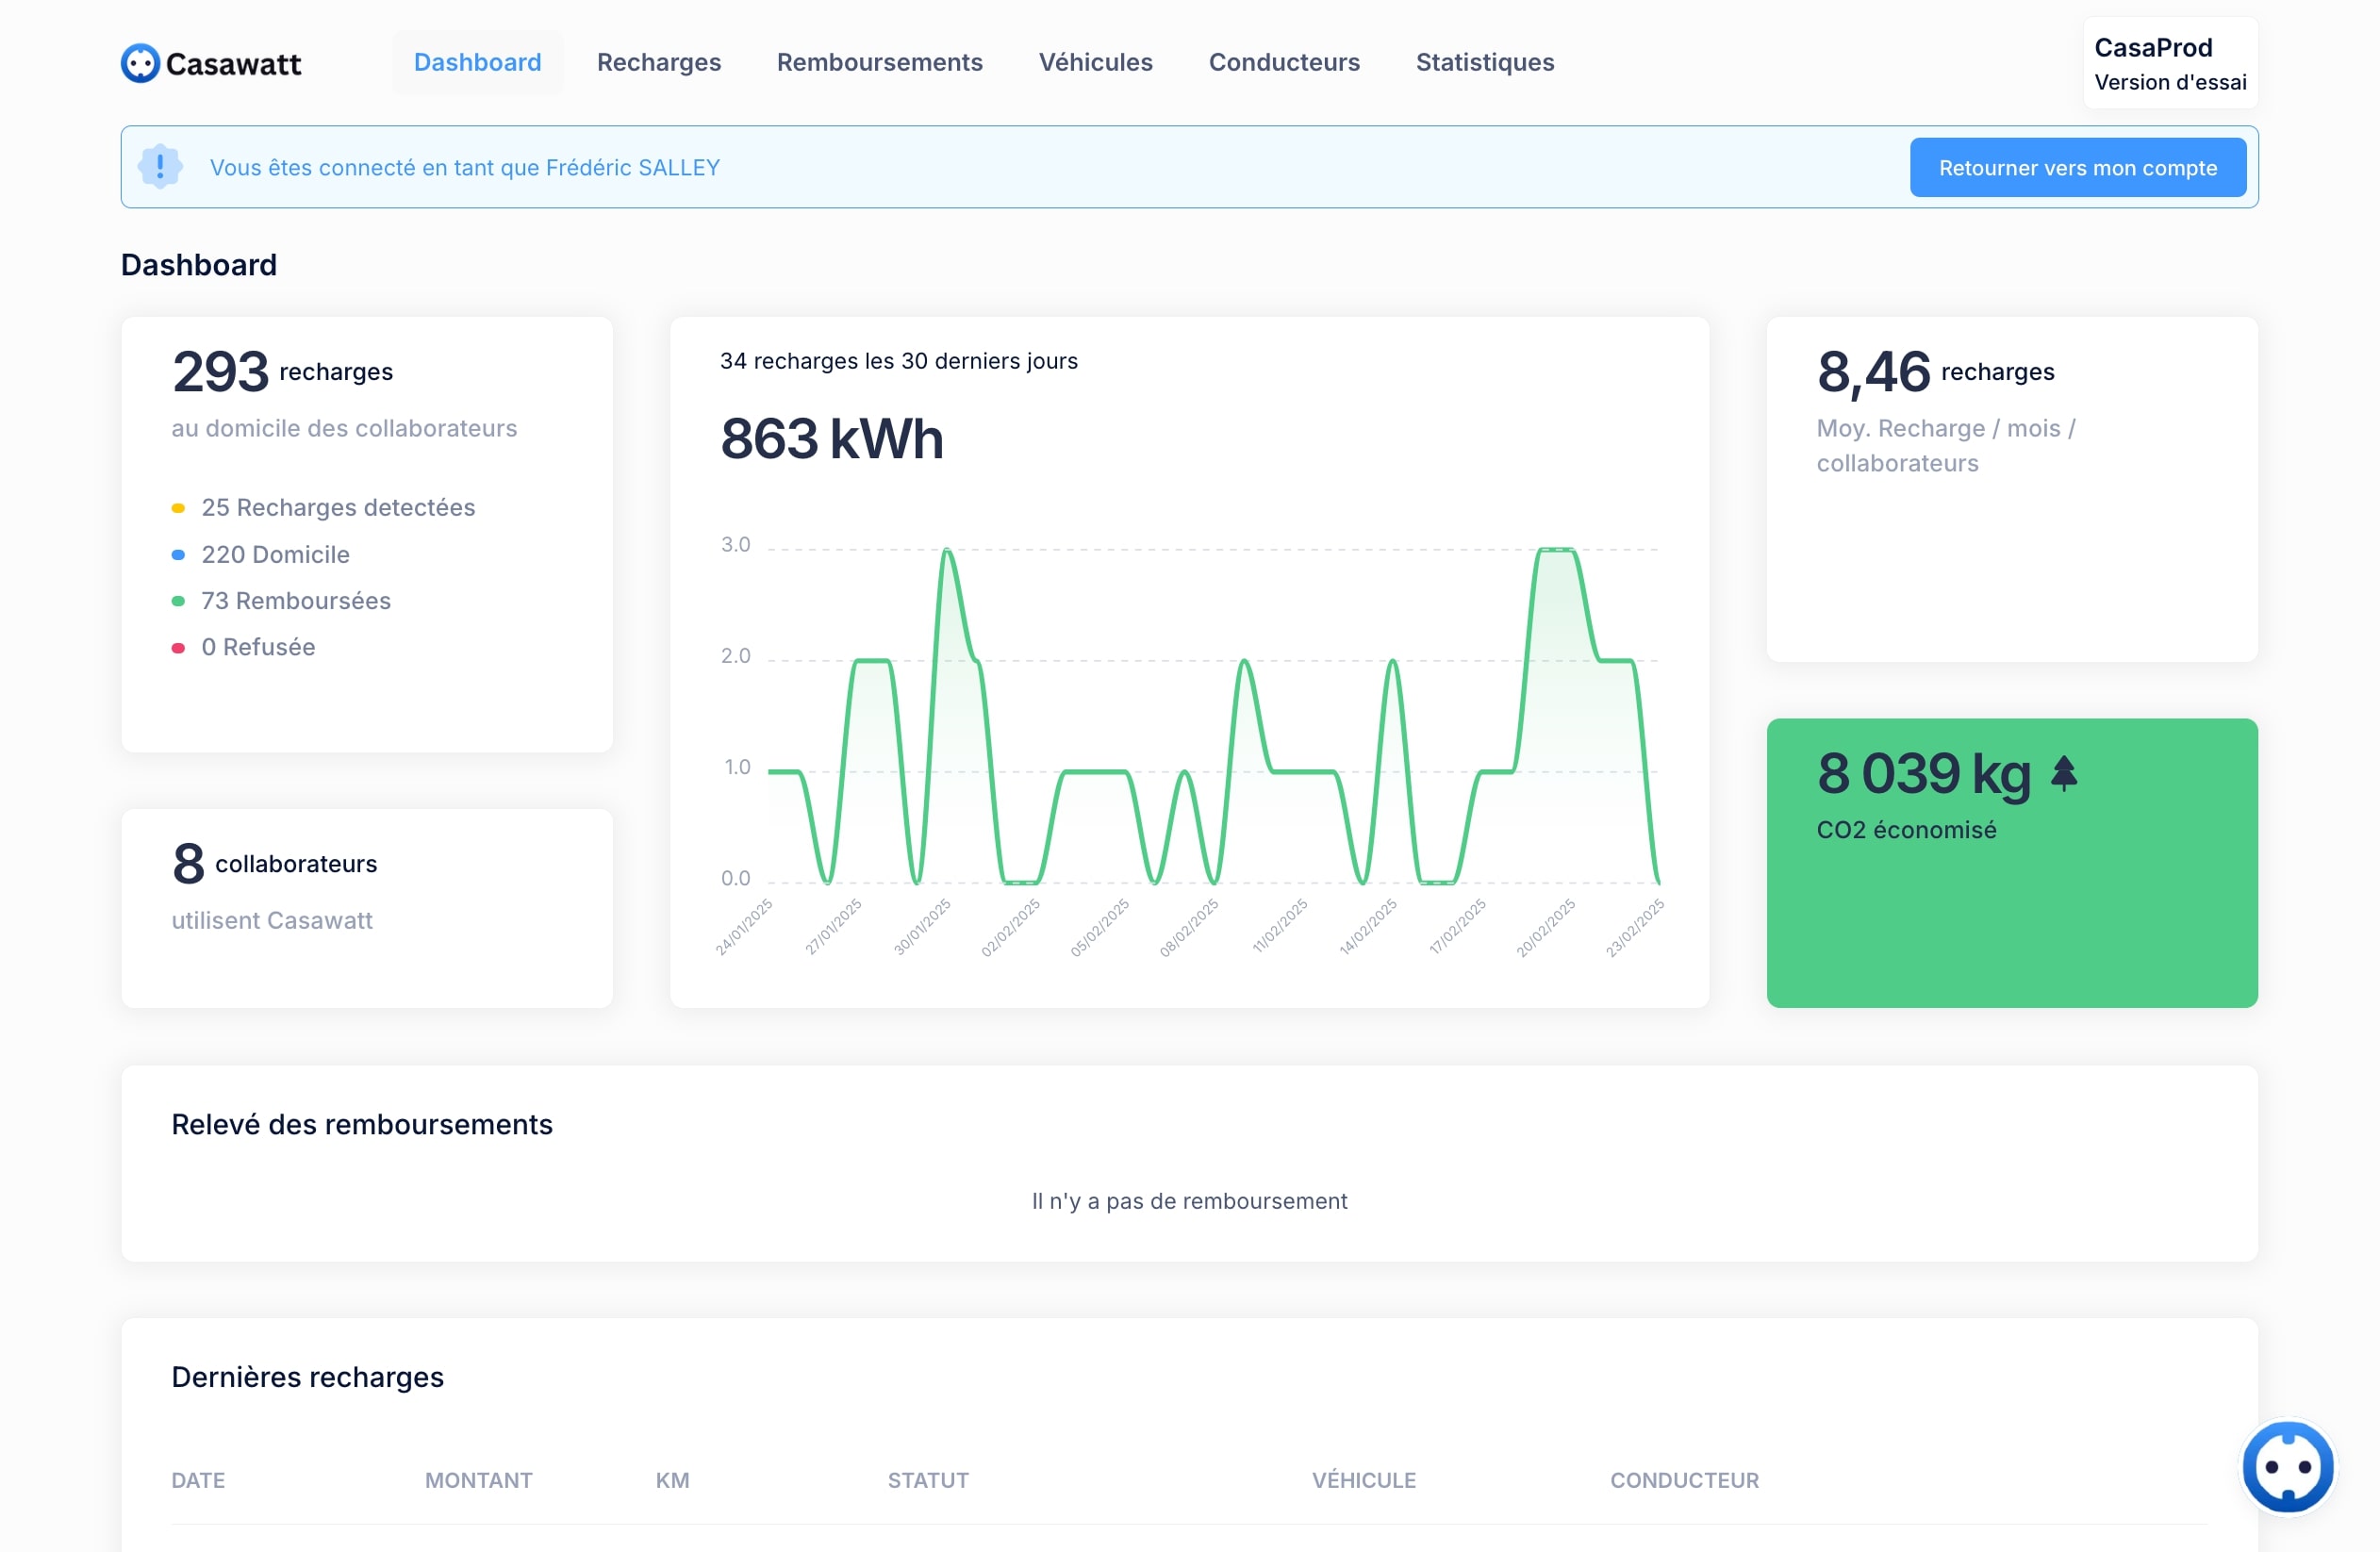Viewport: 2380px width, 1552px height.
Task: Click the CONDUCTEUR column header
Action: [x=1683, y=1480]
